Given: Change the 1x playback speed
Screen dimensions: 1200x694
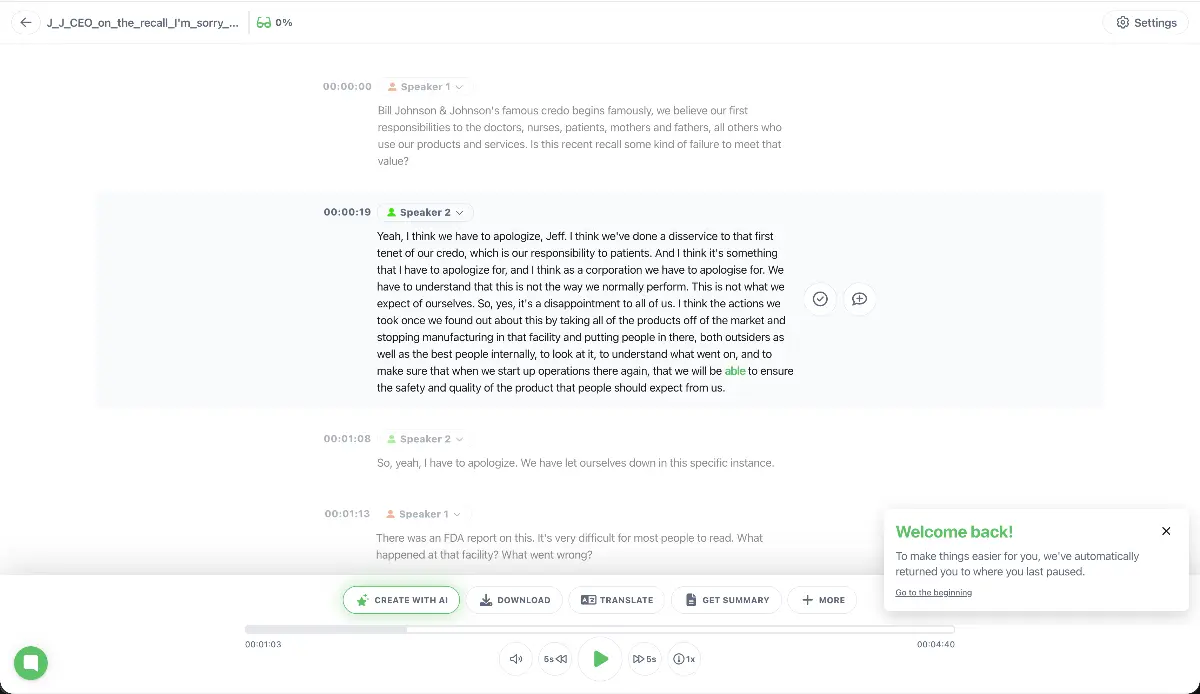Looking at the screenshot, I should [685, 659].
